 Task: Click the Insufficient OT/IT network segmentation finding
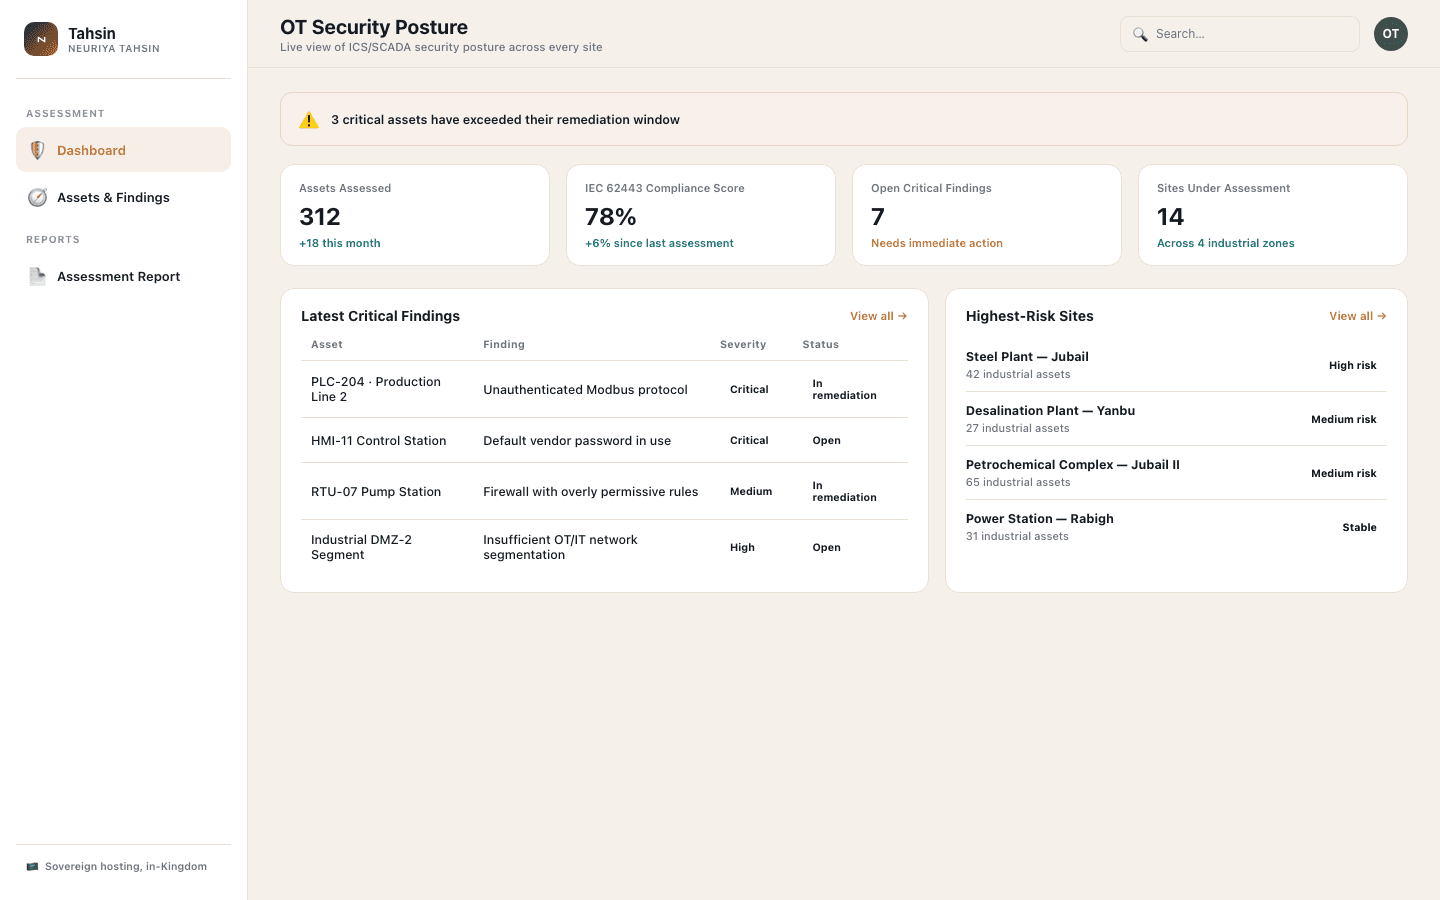[560, 547]
